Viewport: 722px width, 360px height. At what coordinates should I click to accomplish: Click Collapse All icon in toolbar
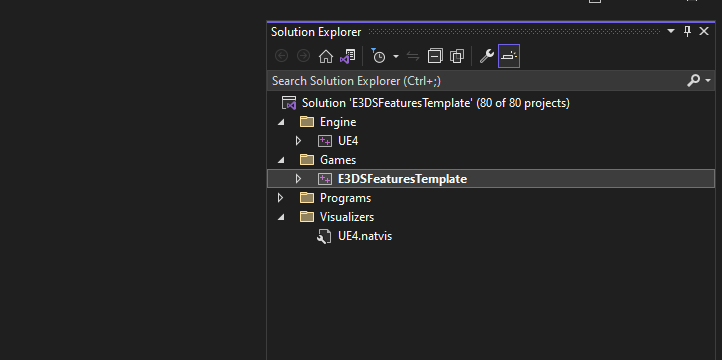435,56
